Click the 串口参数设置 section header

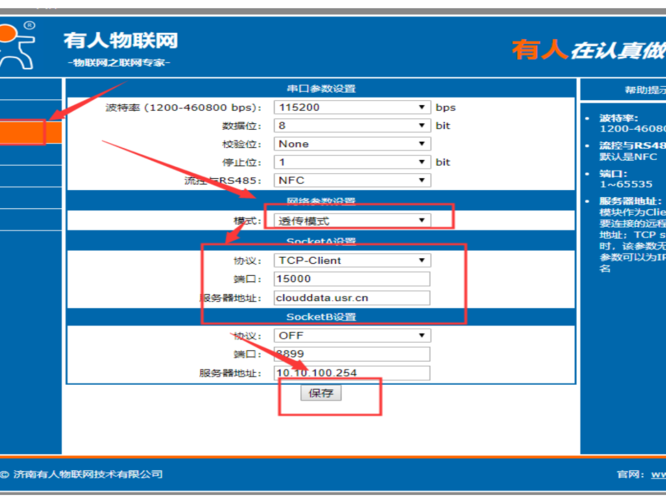[321, 89]
